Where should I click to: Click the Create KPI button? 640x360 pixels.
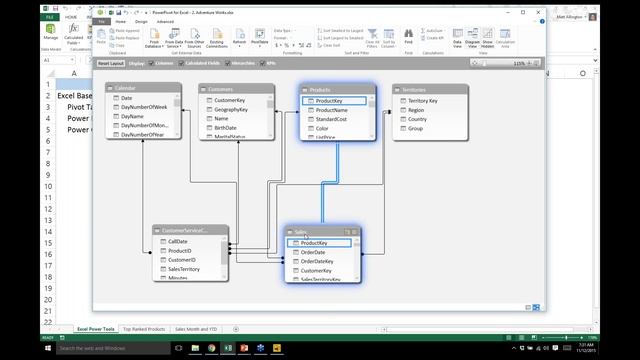[x=432, y=38]
